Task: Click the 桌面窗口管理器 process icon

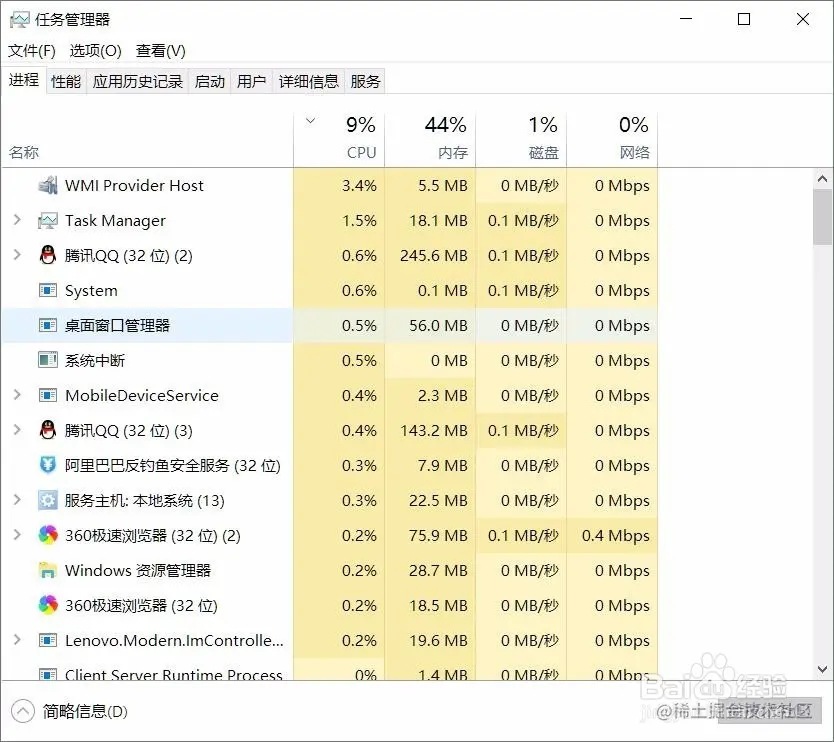Action: pyautogui.click(x=48, y=325)
